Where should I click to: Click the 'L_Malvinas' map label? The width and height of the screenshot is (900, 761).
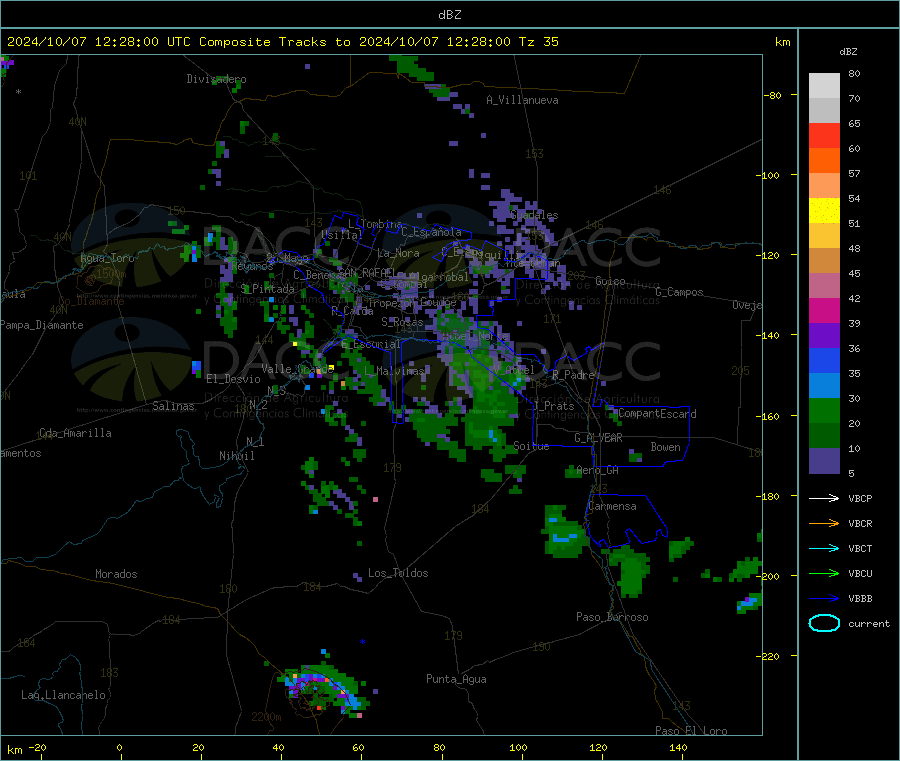pyautogui.click(x=394, y=371)
